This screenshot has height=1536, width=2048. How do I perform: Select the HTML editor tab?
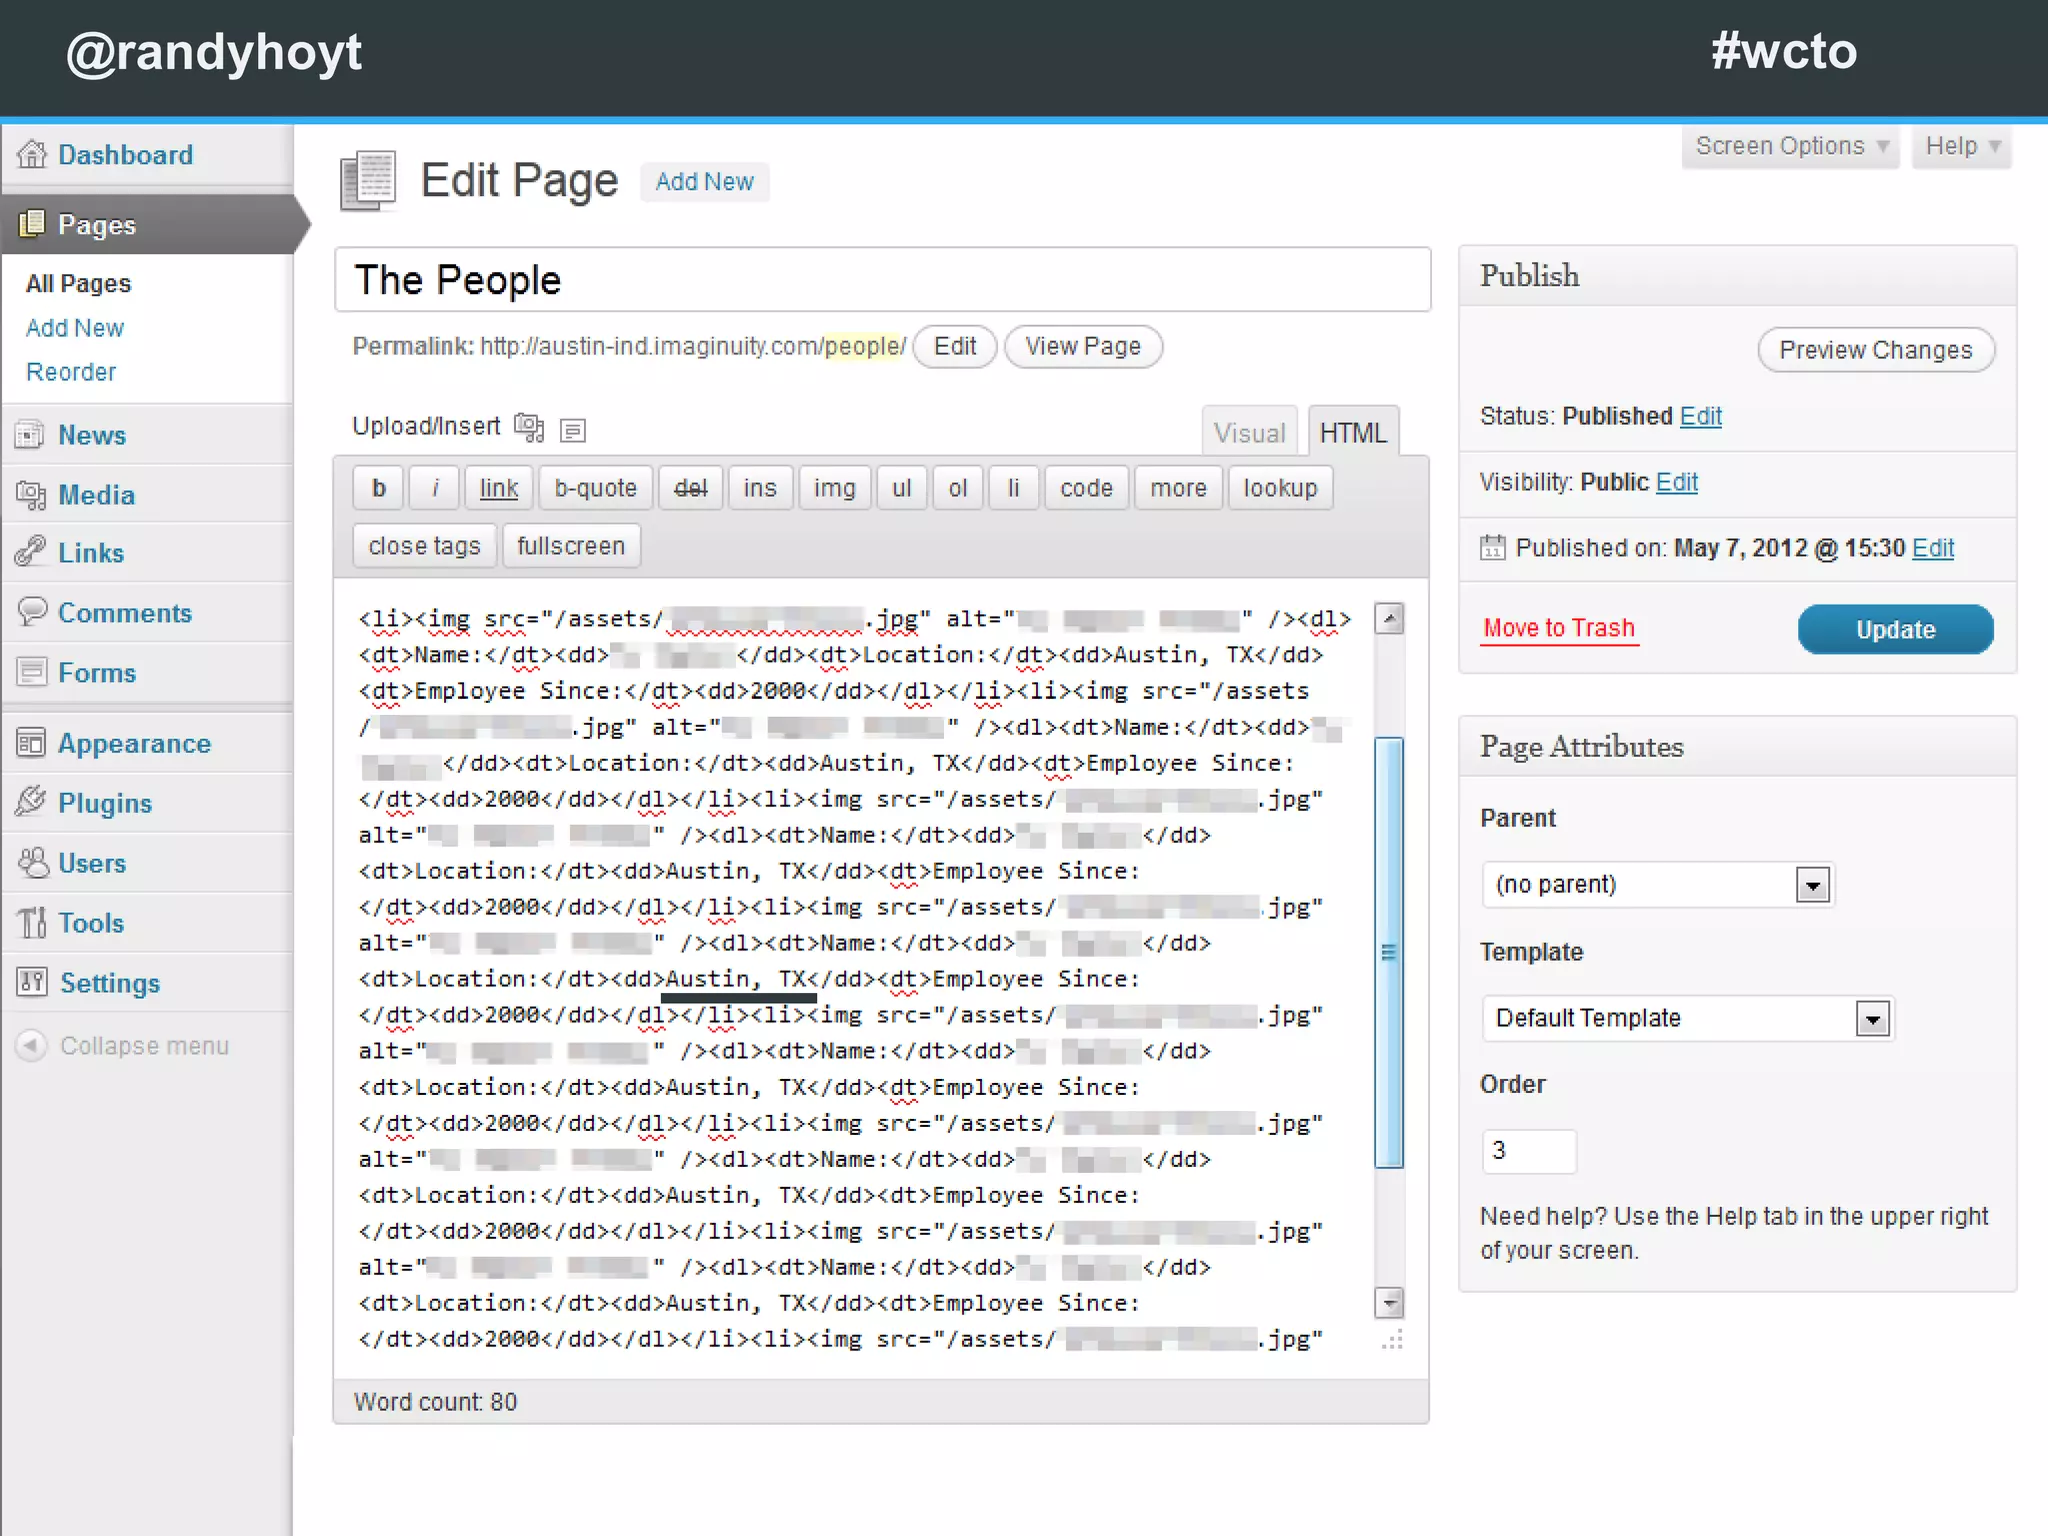point(1352,433)
